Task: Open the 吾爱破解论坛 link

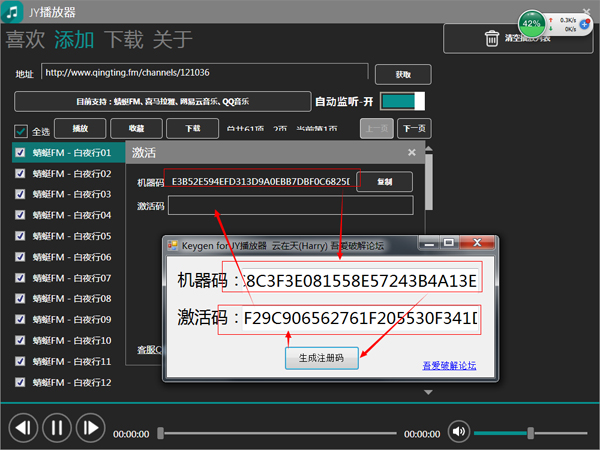Action: point(449,365)
